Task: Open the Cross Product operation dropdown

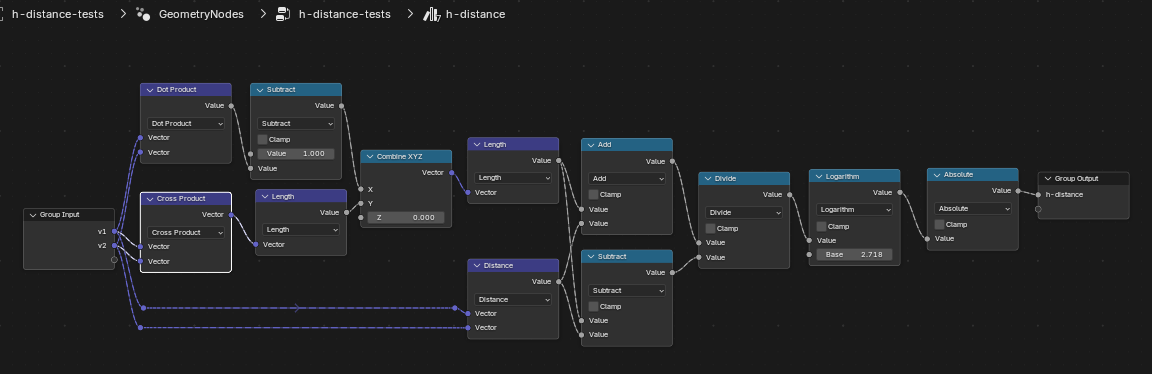Action: [186, 232]
